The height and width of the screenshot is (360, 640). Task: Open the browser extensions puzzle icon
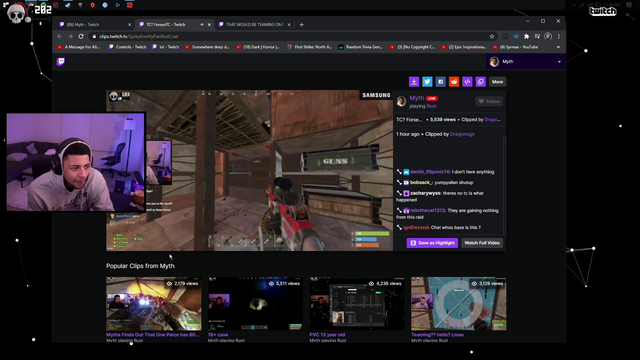coord(527,36)
